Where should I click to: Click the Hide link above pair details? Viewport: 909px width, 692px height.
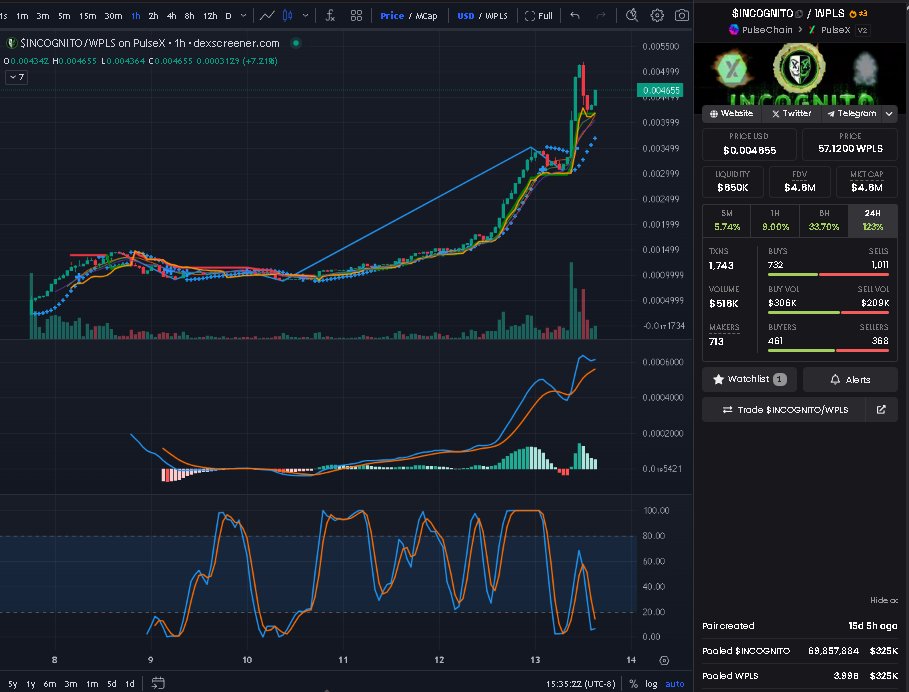tap(884, 600)
